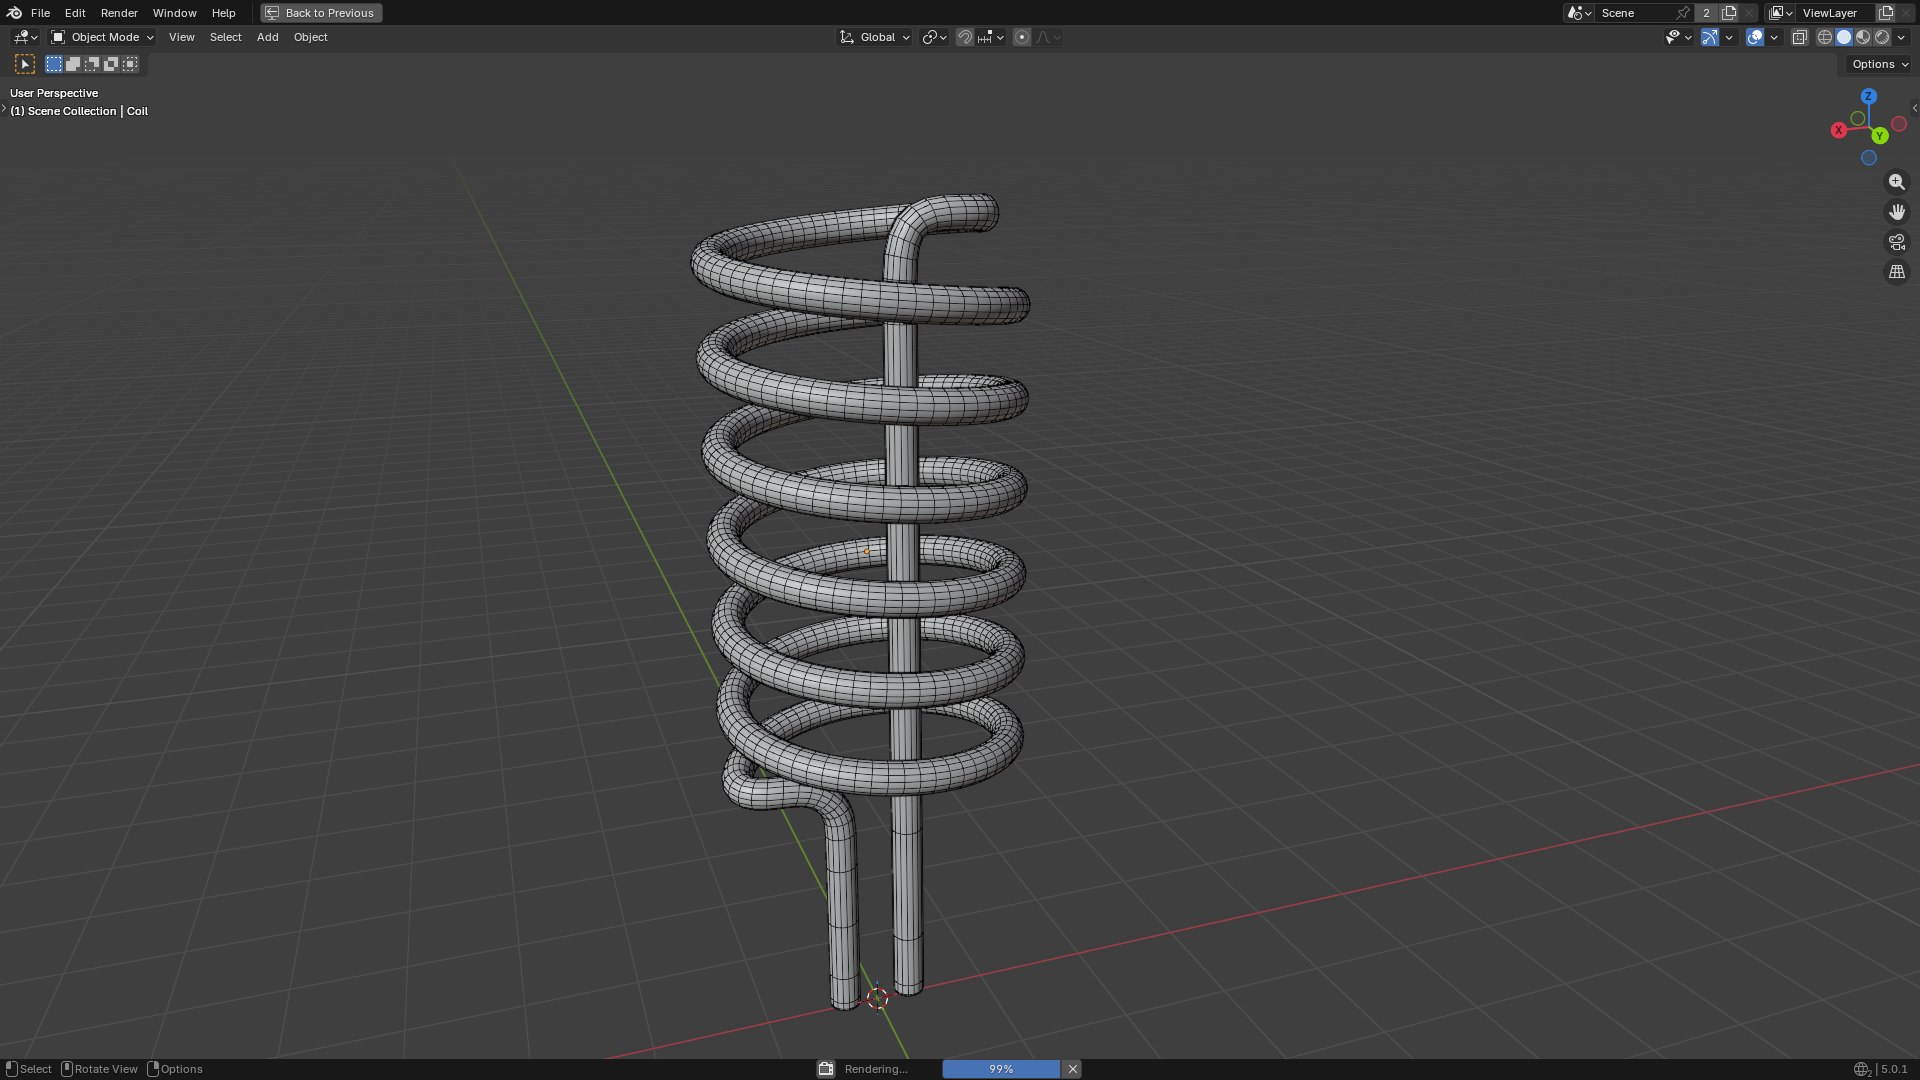Open the viewport Select menu

tap(225, 37)
